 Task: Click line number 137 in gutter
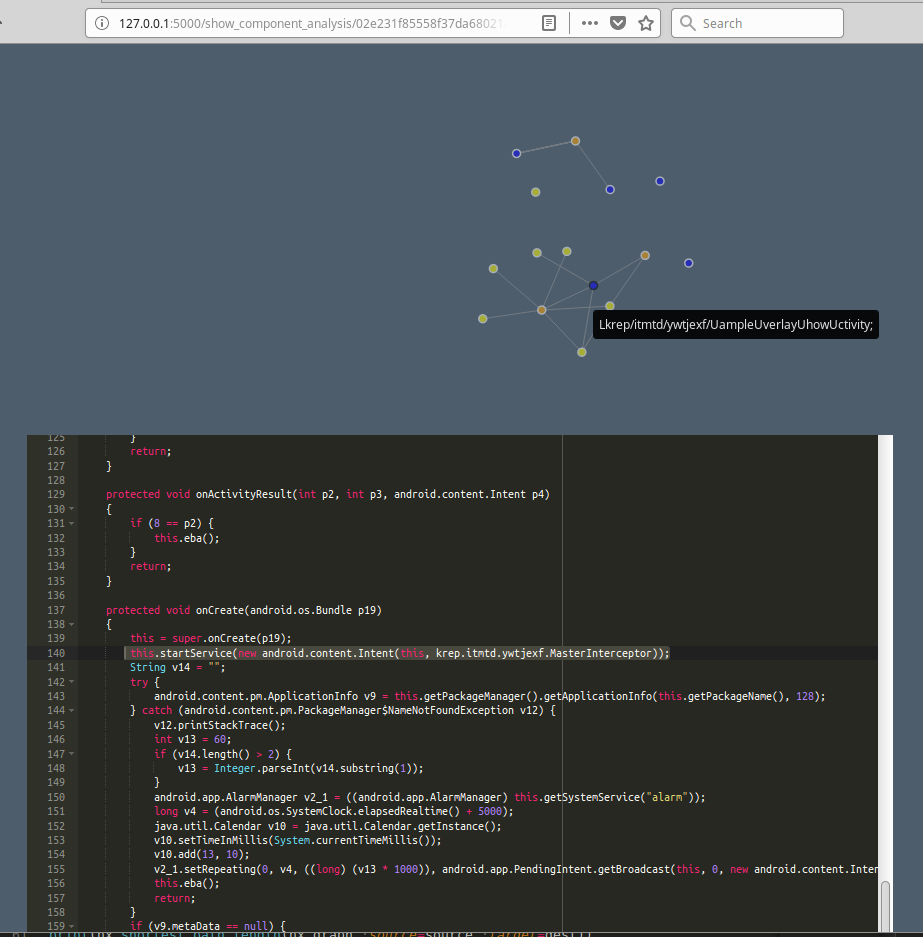click(x=56, y=610)
